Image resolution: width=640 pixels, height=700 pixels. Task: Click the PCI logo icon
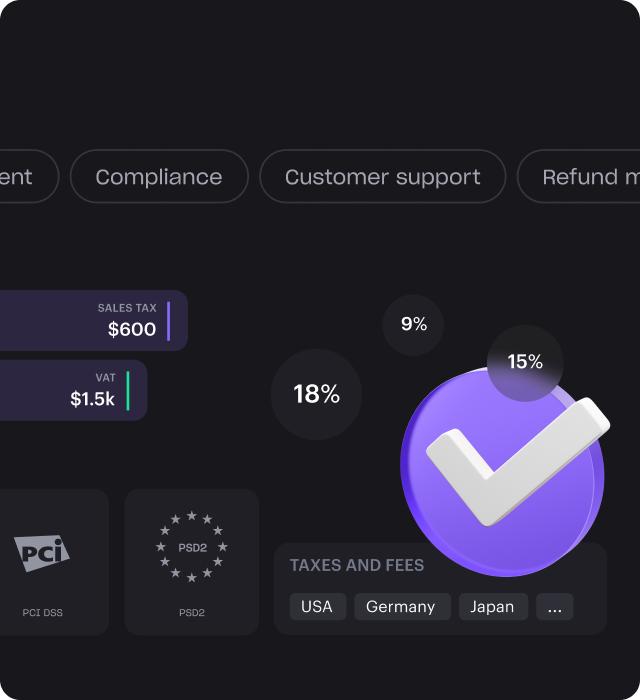pyautogui.click(x=42, y=552)
